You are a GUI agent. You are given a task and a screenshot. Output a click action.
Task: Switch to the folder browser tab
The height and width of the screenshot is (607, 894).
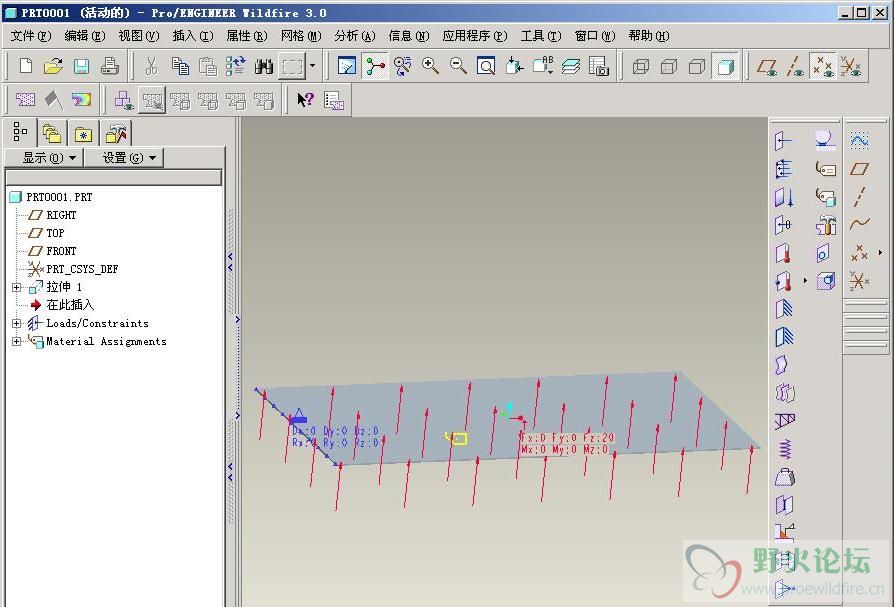52,134
